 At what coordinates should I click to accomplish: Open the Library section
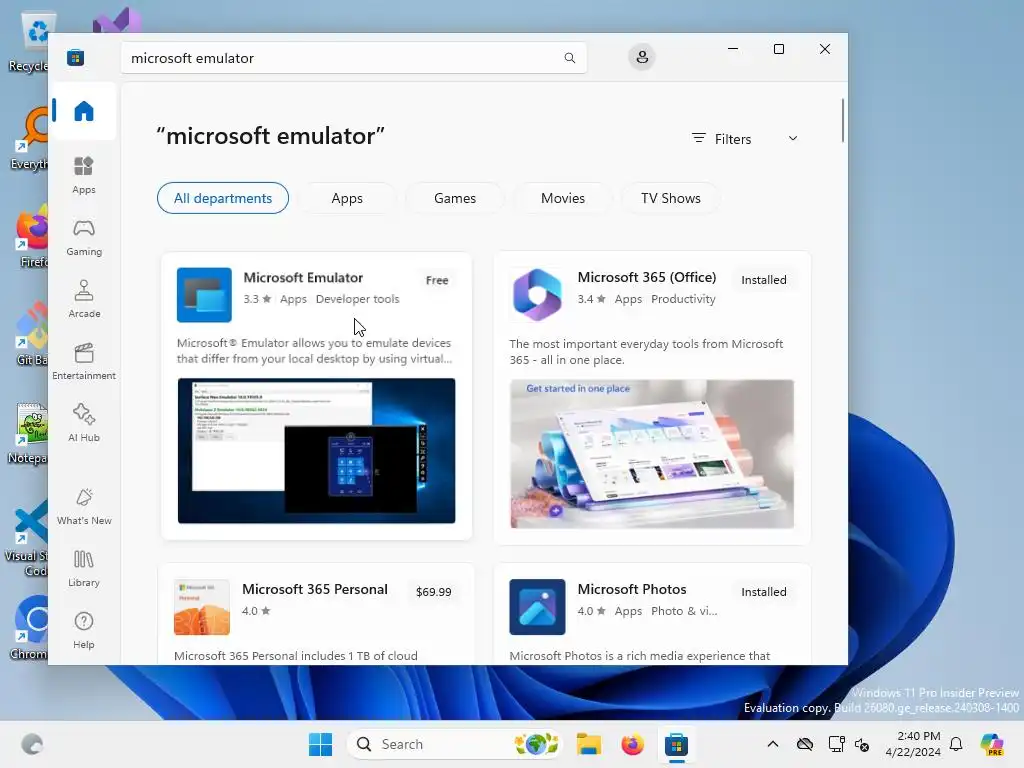pyautogui.click(x=84, y=569)
